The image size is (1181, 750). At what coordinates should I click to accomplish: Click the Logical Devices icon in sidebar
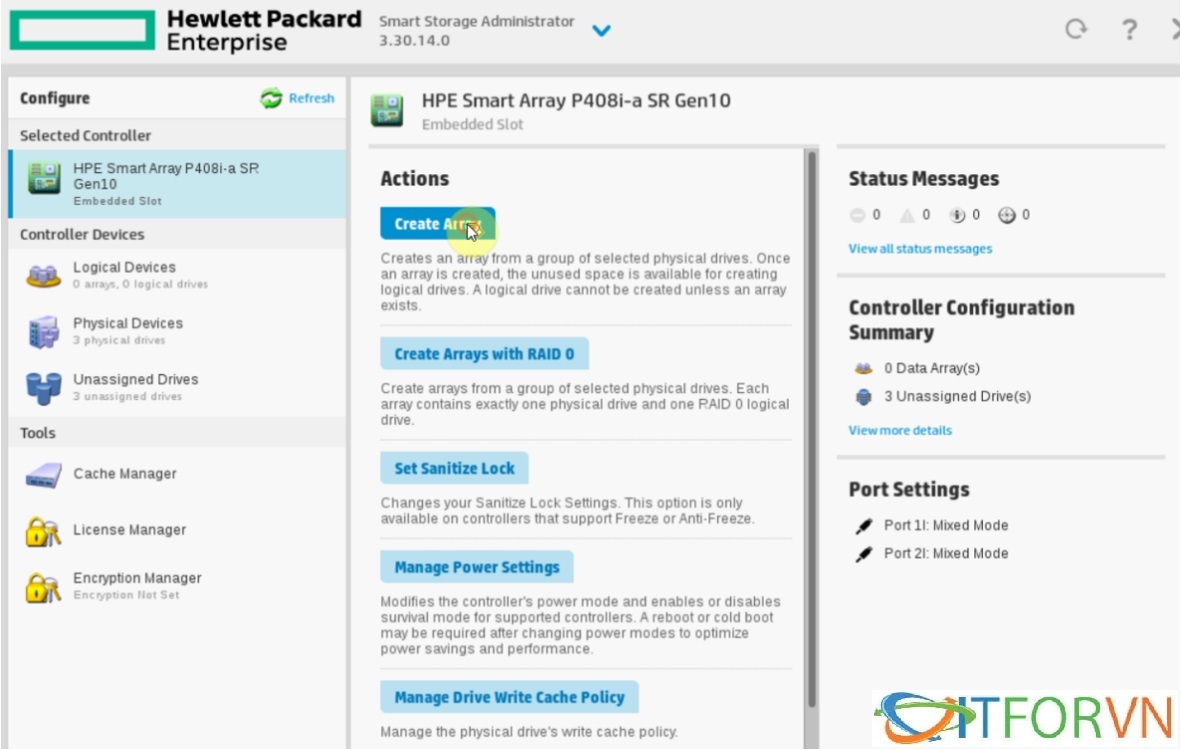coord(43,276)
